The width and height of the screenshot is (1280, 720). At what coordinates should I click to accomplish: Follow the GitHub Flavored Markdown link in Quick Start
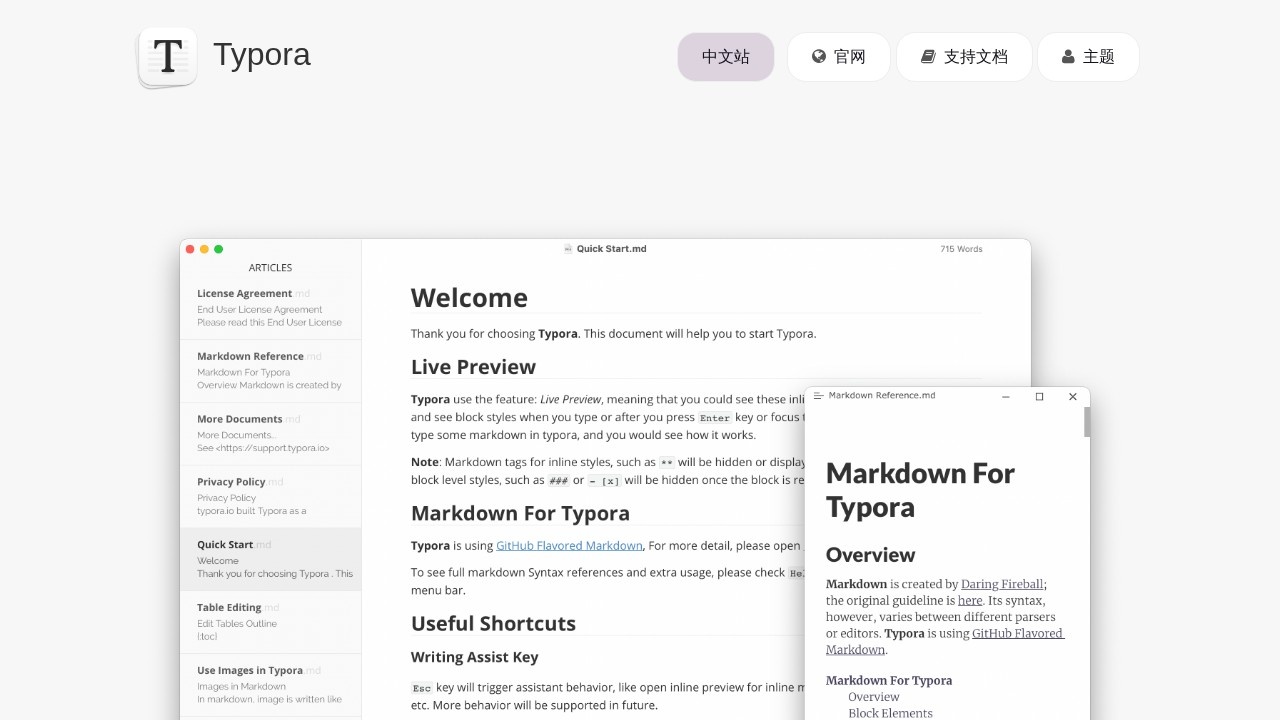569,546
